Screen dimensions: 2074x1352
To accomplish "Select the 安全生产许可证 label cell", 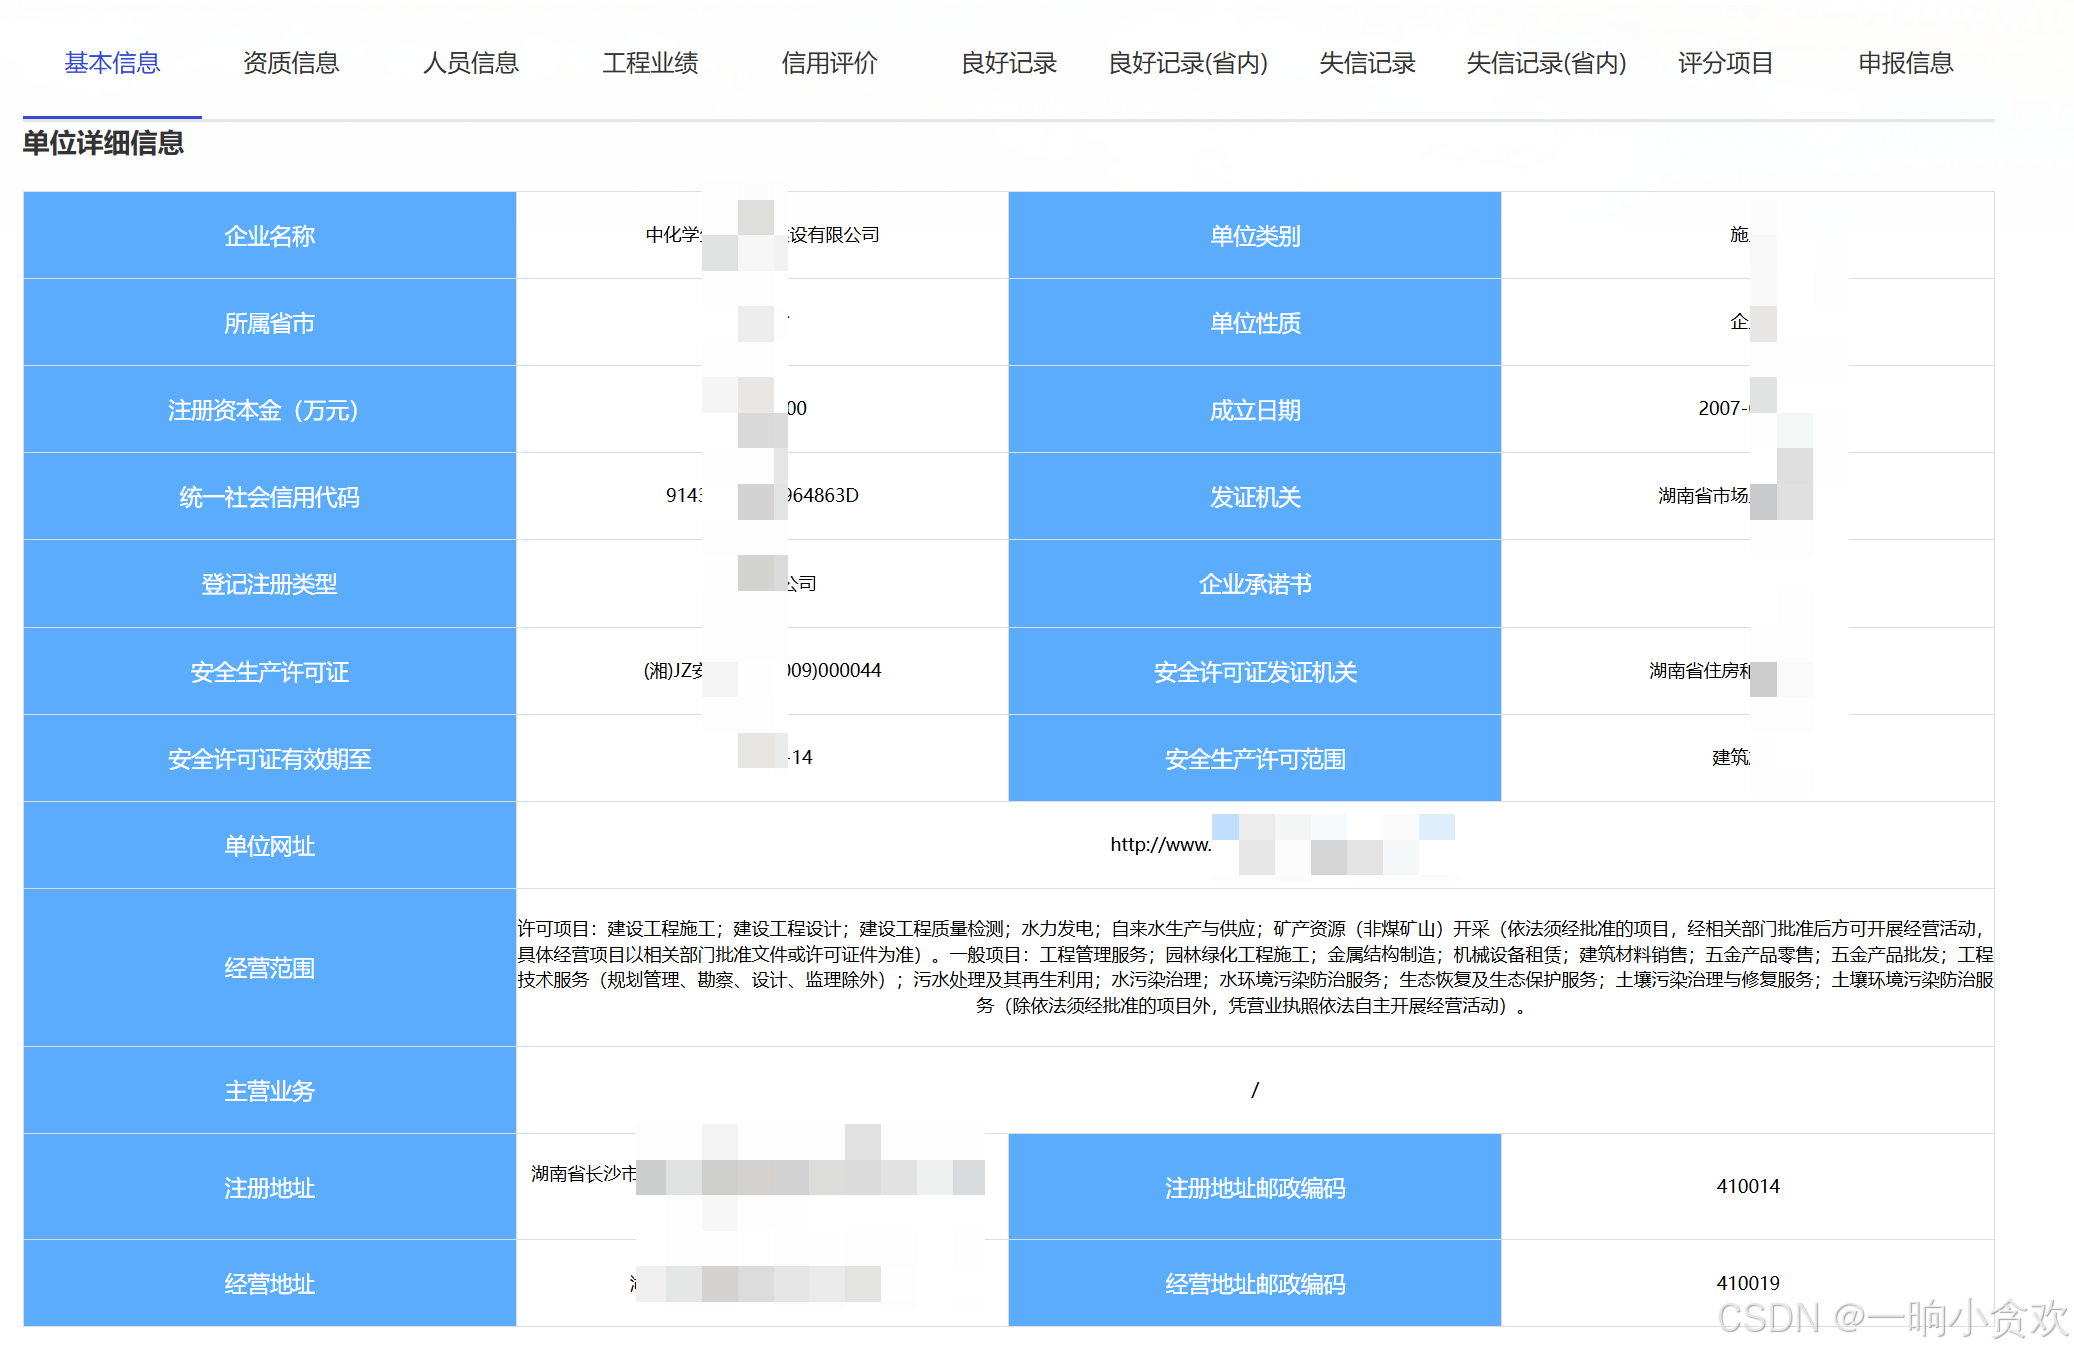I will tap(269, 671).
